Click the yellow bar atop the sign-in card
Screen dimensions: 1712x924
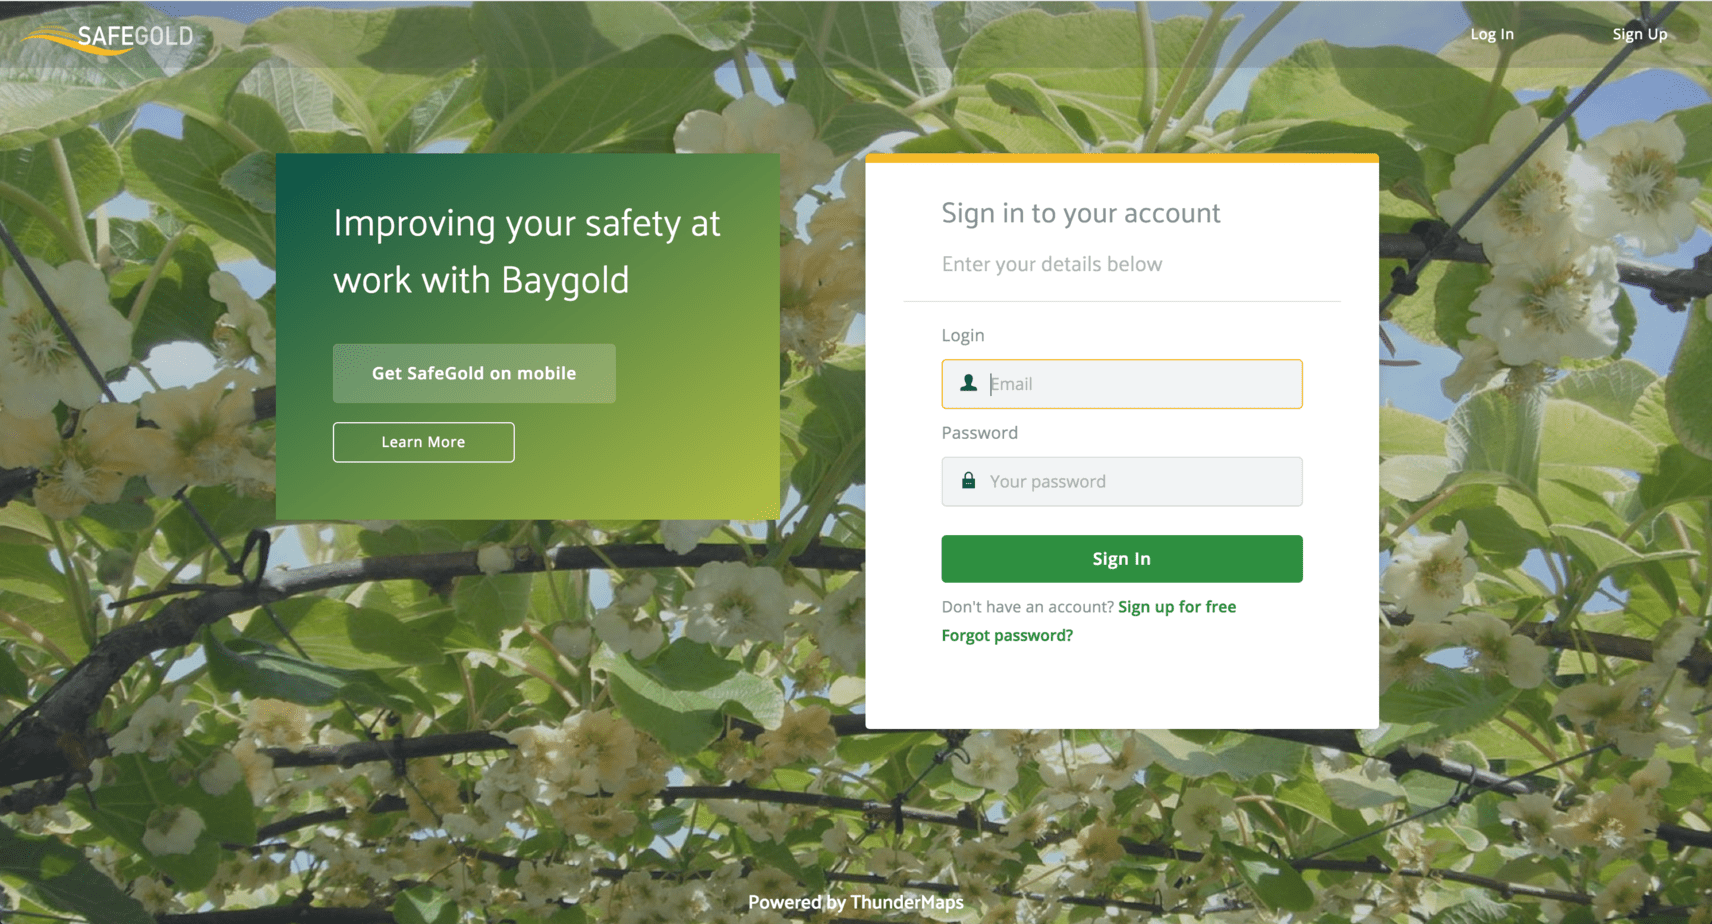click(1122, 158)
